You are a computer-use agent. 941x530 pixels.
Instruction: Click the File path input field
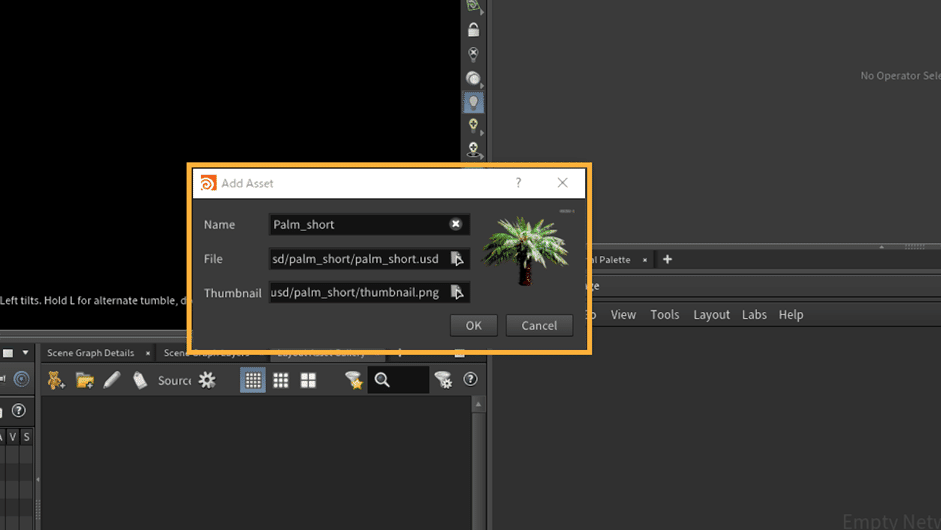358,259
